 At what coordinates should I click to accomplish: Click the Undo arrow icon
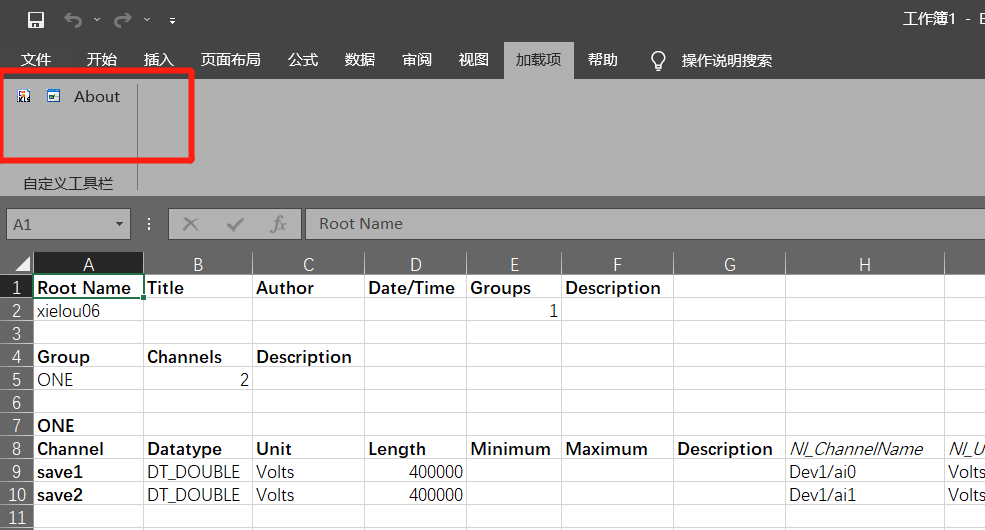click(73, 20)
